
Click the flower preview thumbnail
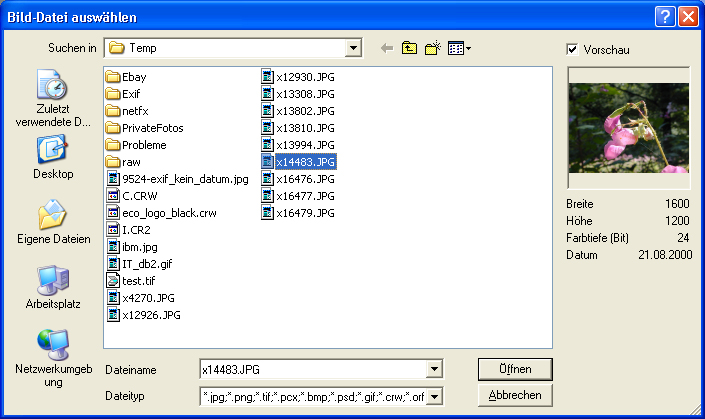[628, 128]
